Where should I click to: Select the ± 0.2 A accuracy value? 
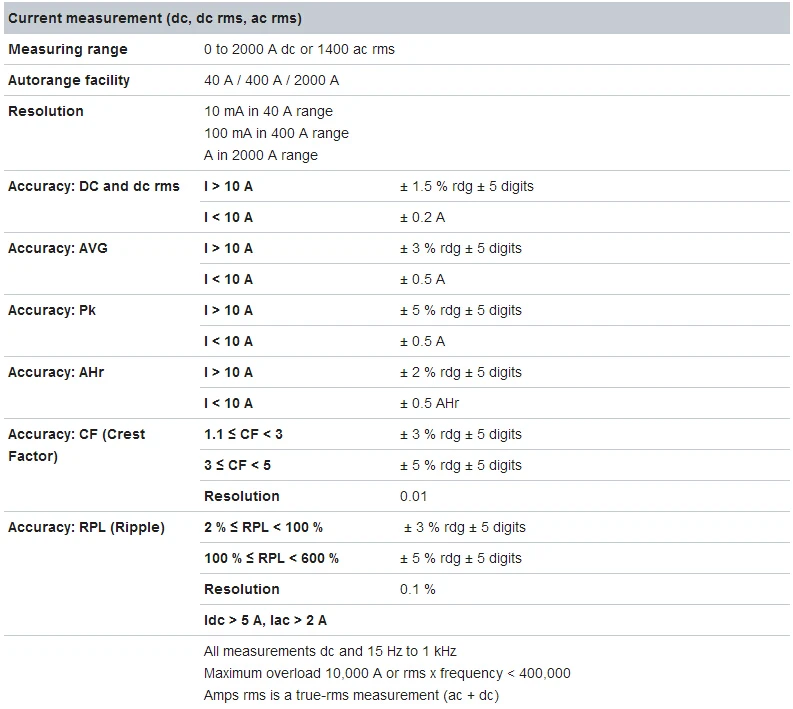(422, 217)
